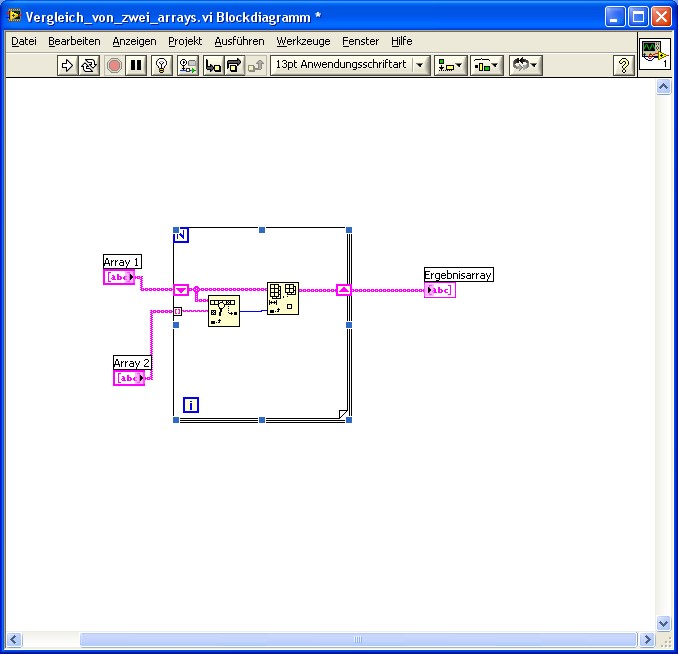Select the Ergebnisarray indicator terminal
The height and width of the screenshot is (654, 678).
(440, 290)
